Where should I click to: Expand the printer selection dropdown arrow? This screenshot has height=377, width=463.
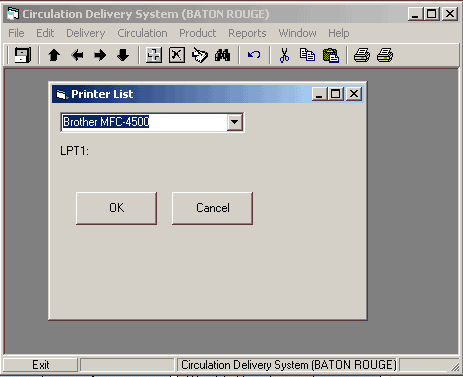pyautogui.click(x=235, y=122)
